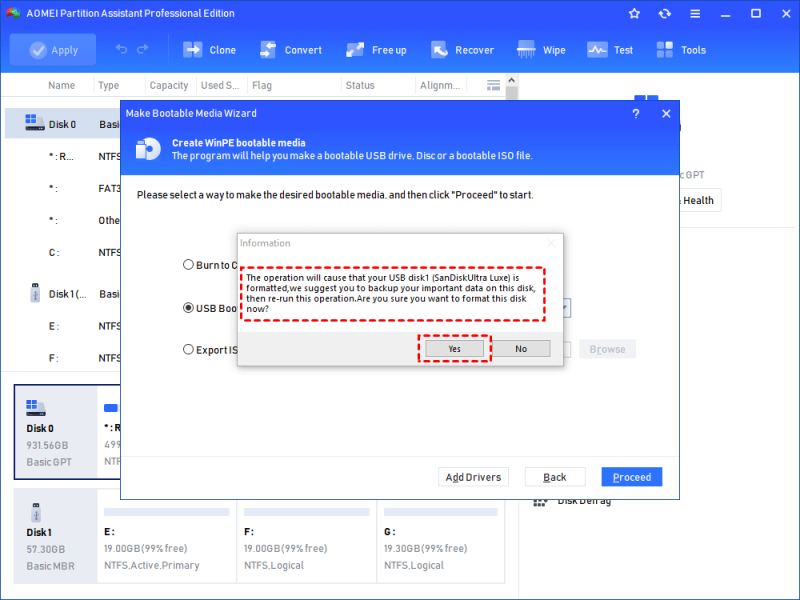Click the star favorite icon in title bar
The height and width of the screenshot is (600, 800).
point(634,14)
